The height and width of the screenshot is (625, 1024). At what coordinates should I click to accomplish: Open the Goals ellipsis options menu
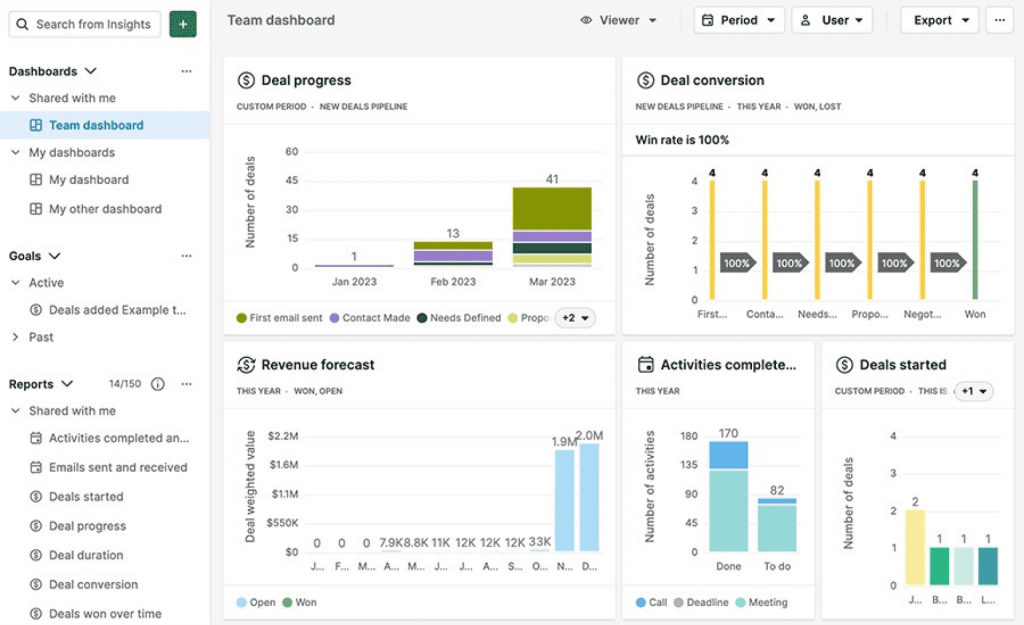pyautogui.click(x=186, y=256)
